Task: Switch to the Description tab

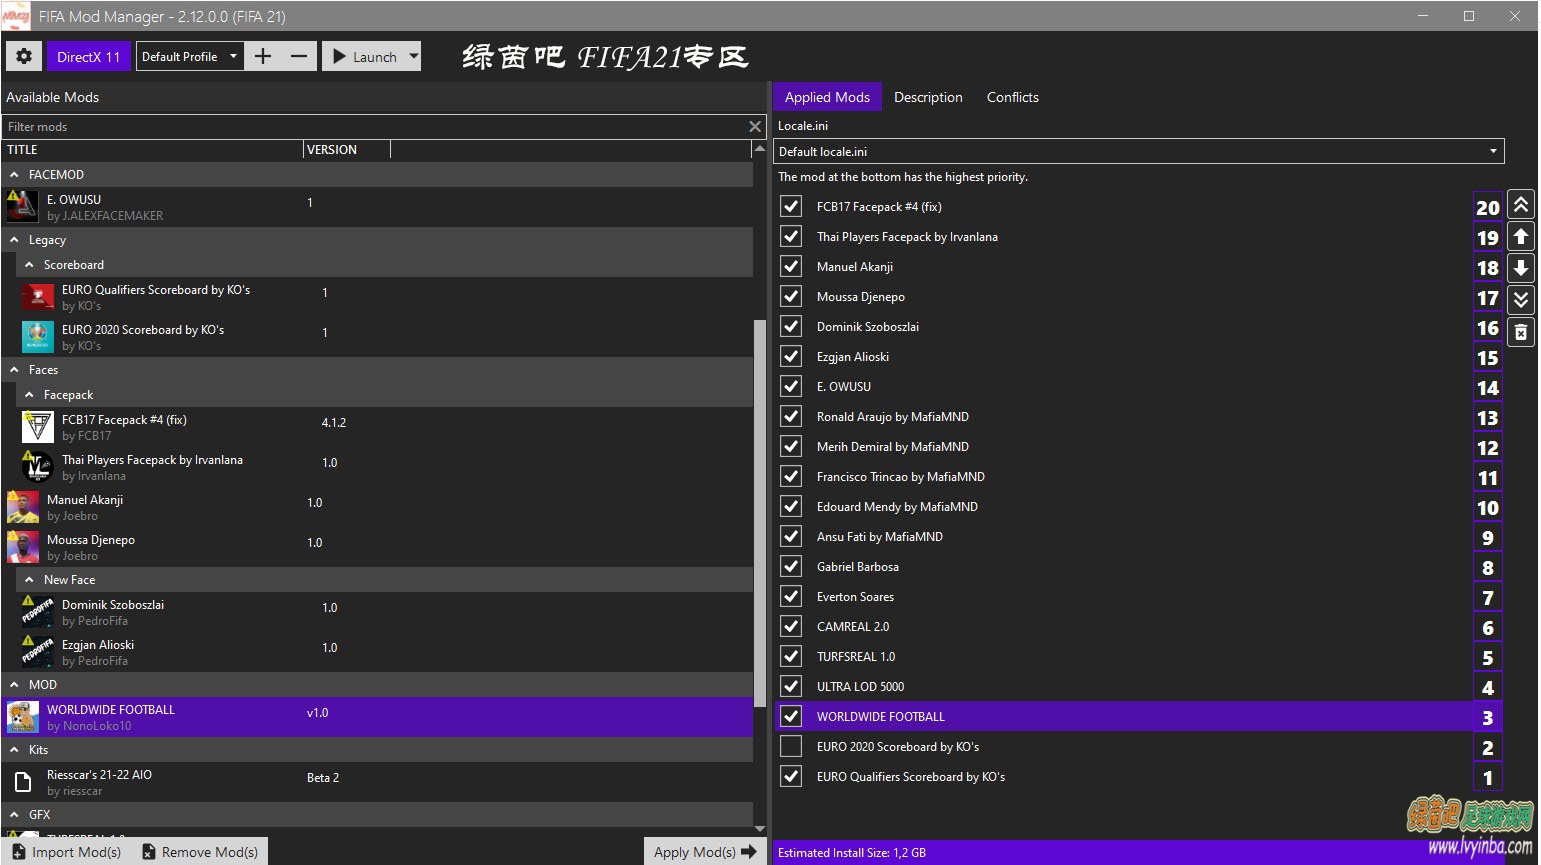Action: (x=928, y=97)
